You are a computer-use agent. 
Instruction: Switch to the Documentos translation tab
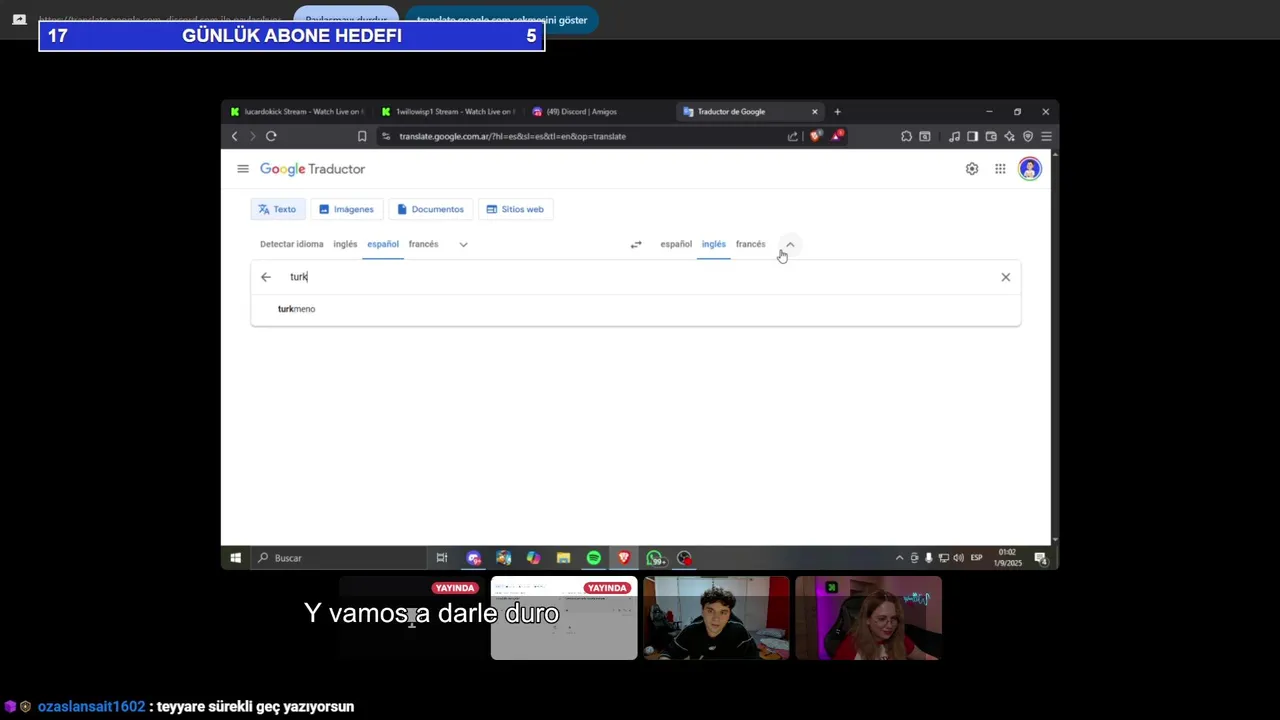[x=430, y=209]
